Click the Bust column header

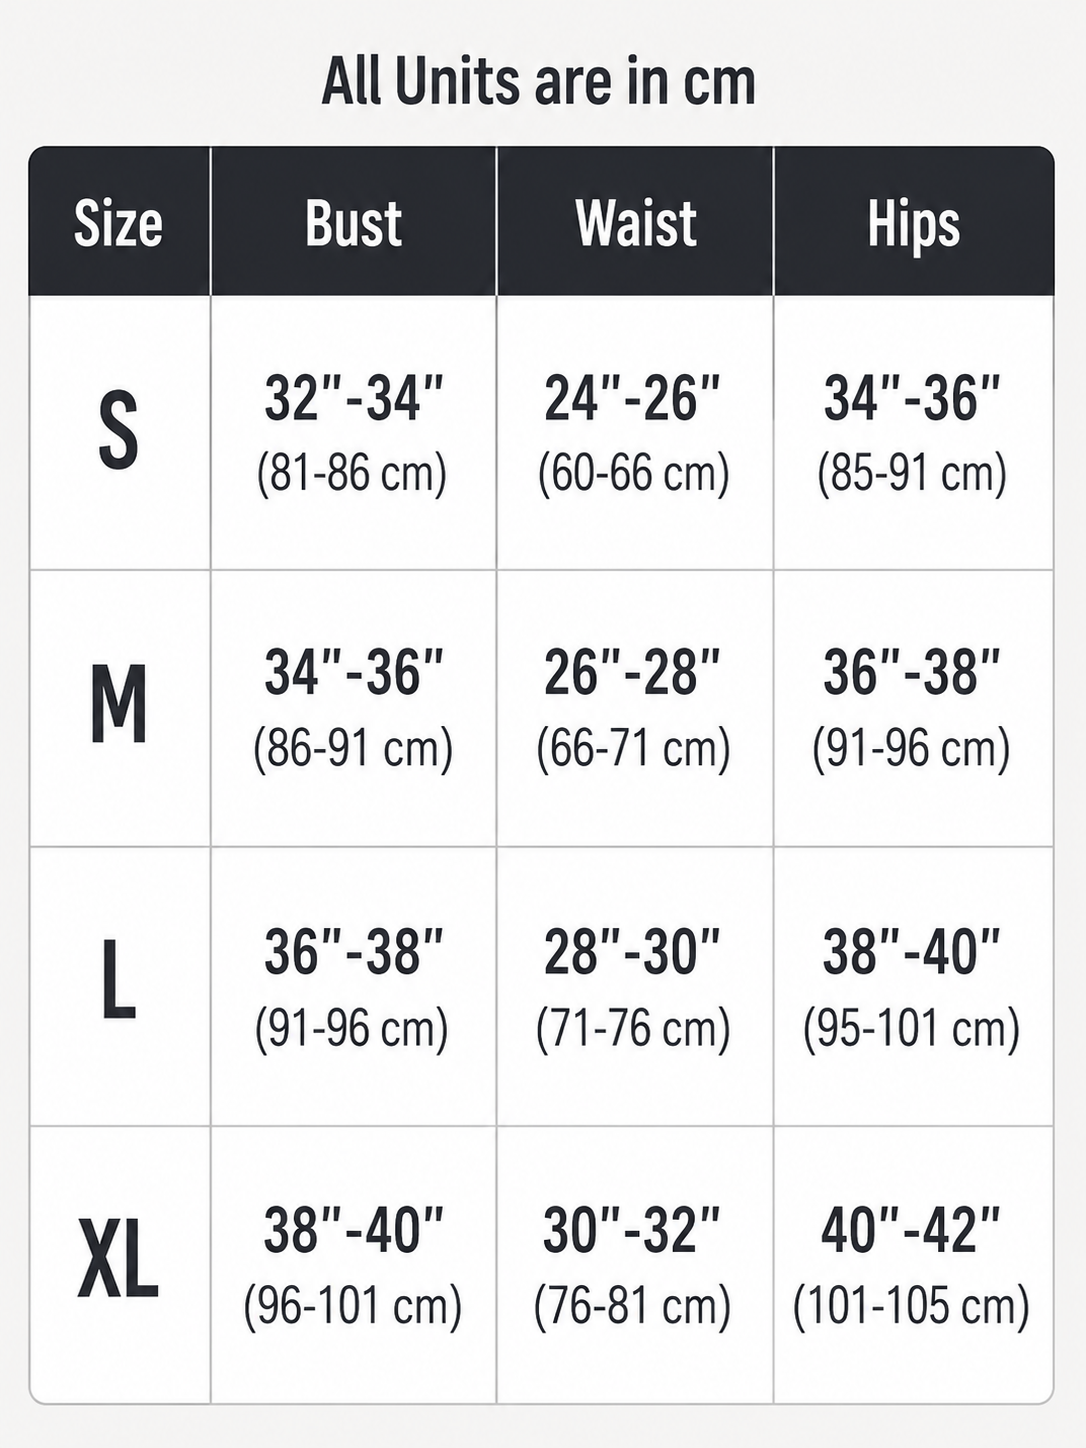(x=353, y=223)
